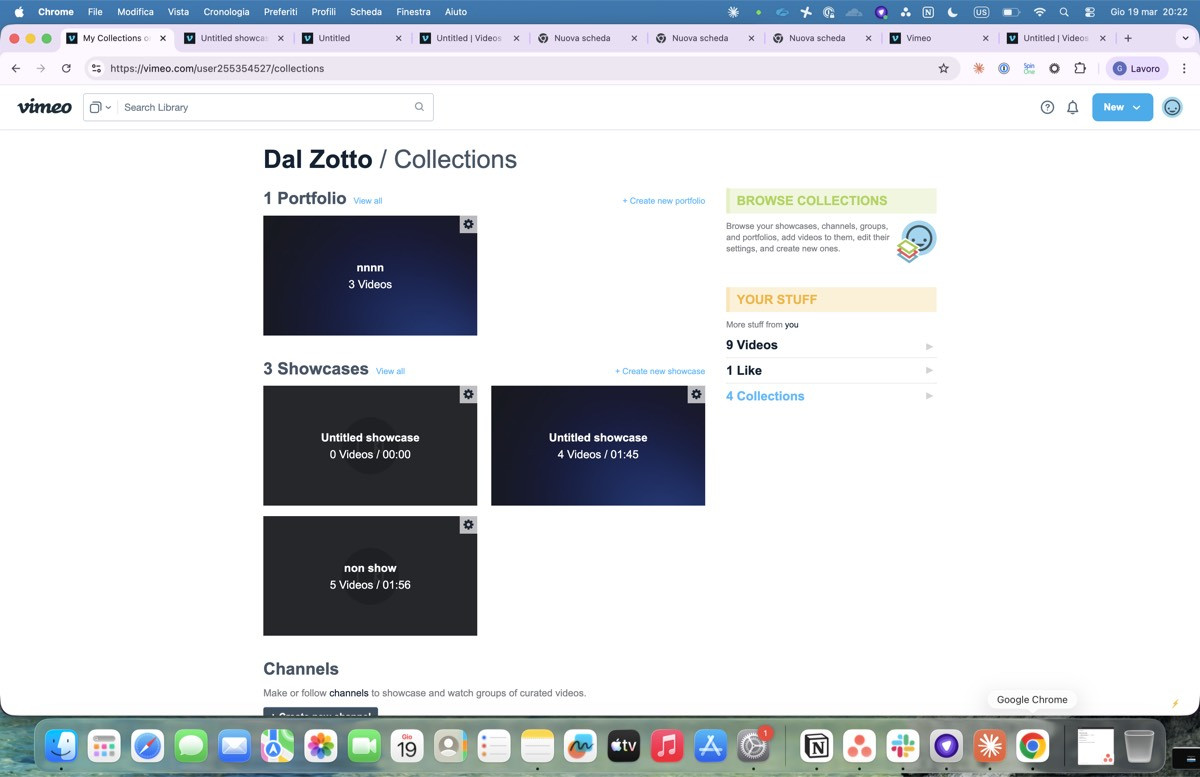1200x777 pixels.
Task: Click the Dal Zotto heading name
Action: 318,159
